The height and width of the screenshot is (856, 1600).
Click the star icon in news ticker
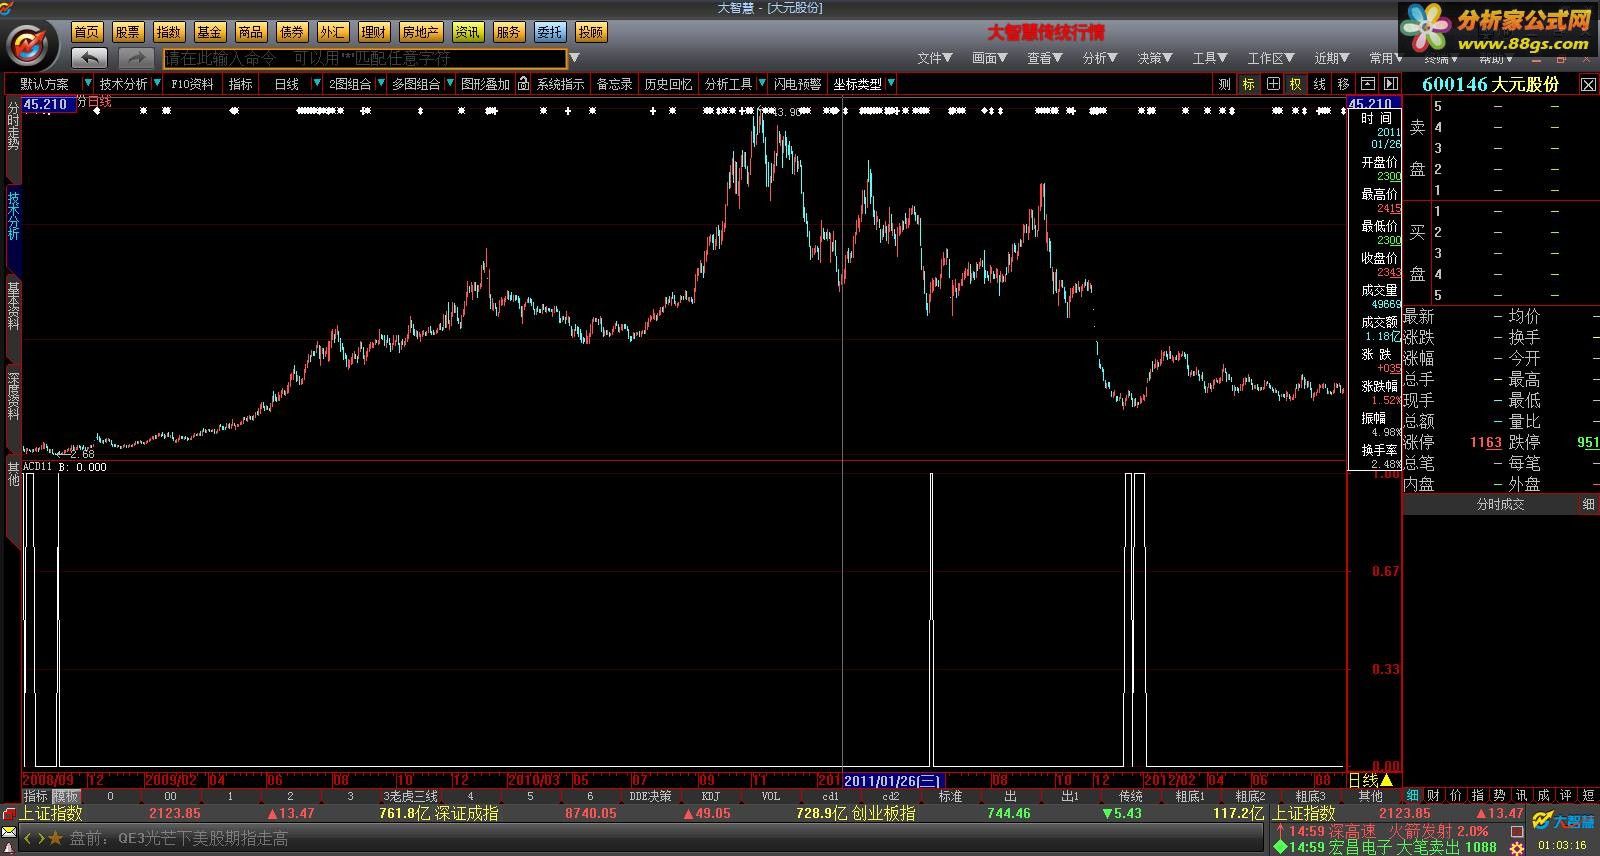tap(56, 838)
